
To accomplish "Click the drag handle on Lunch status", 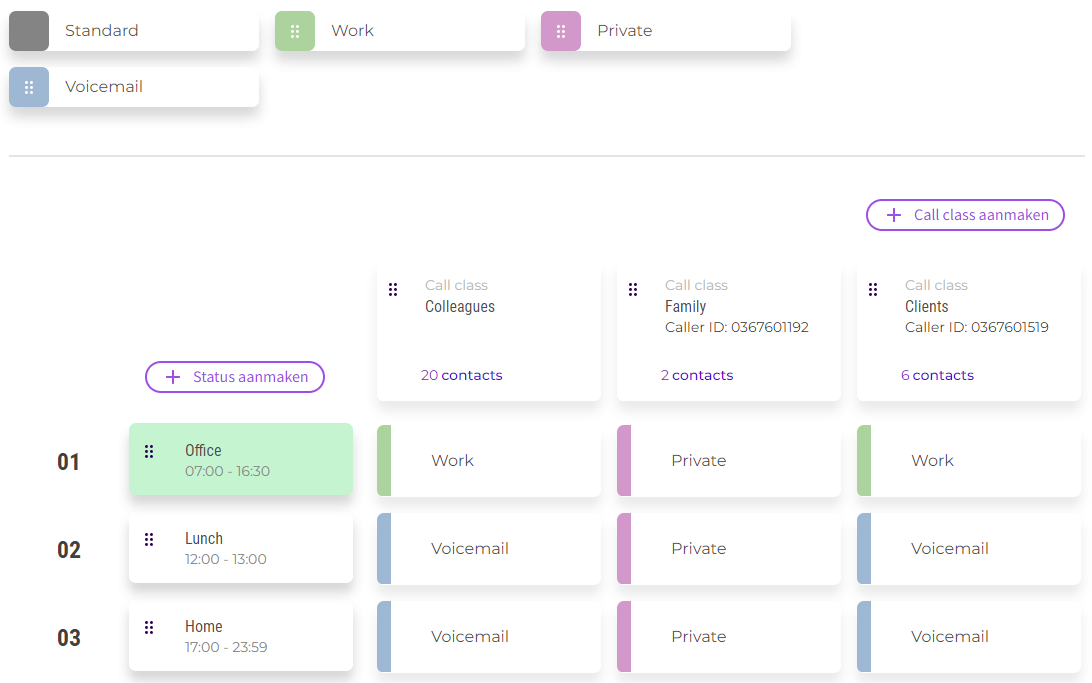I will 149,539.
